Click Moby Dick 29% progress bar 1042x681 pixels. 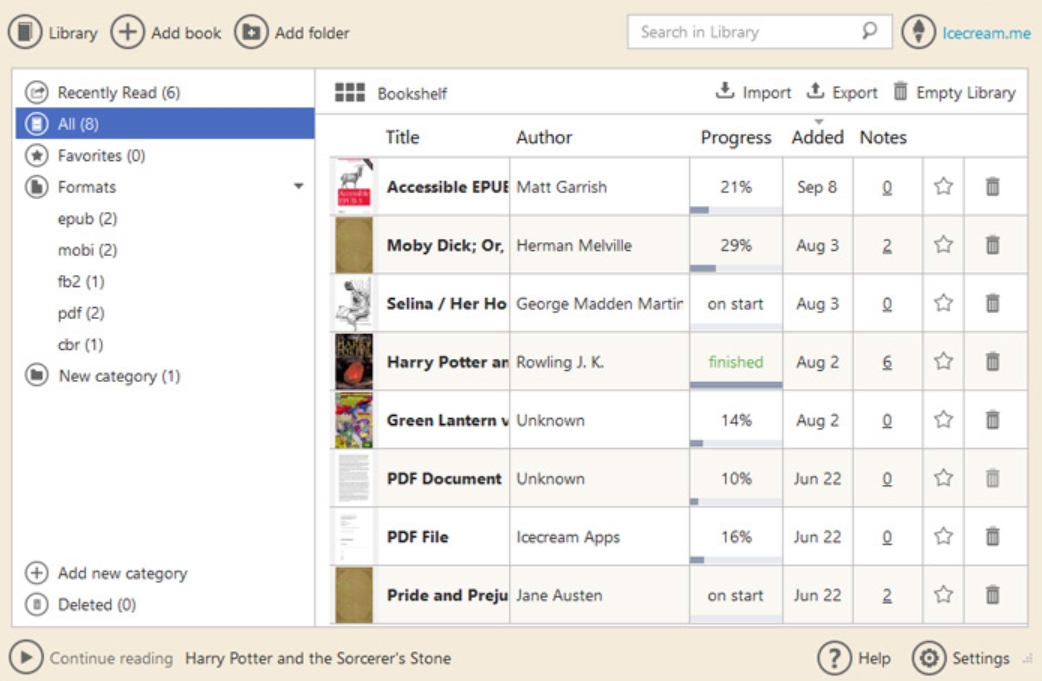(736, 268)
